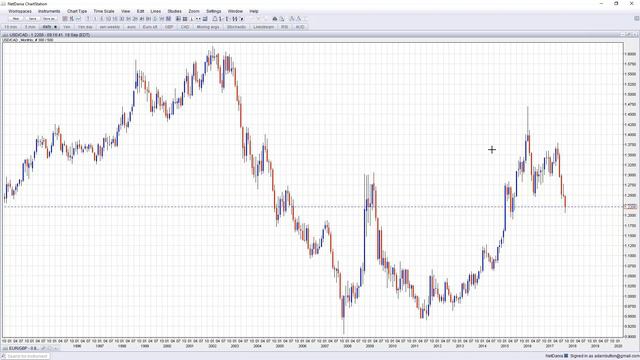Open the Studies menu
Image resolution: width=640 pixels, height=360 pixels.
175,11
